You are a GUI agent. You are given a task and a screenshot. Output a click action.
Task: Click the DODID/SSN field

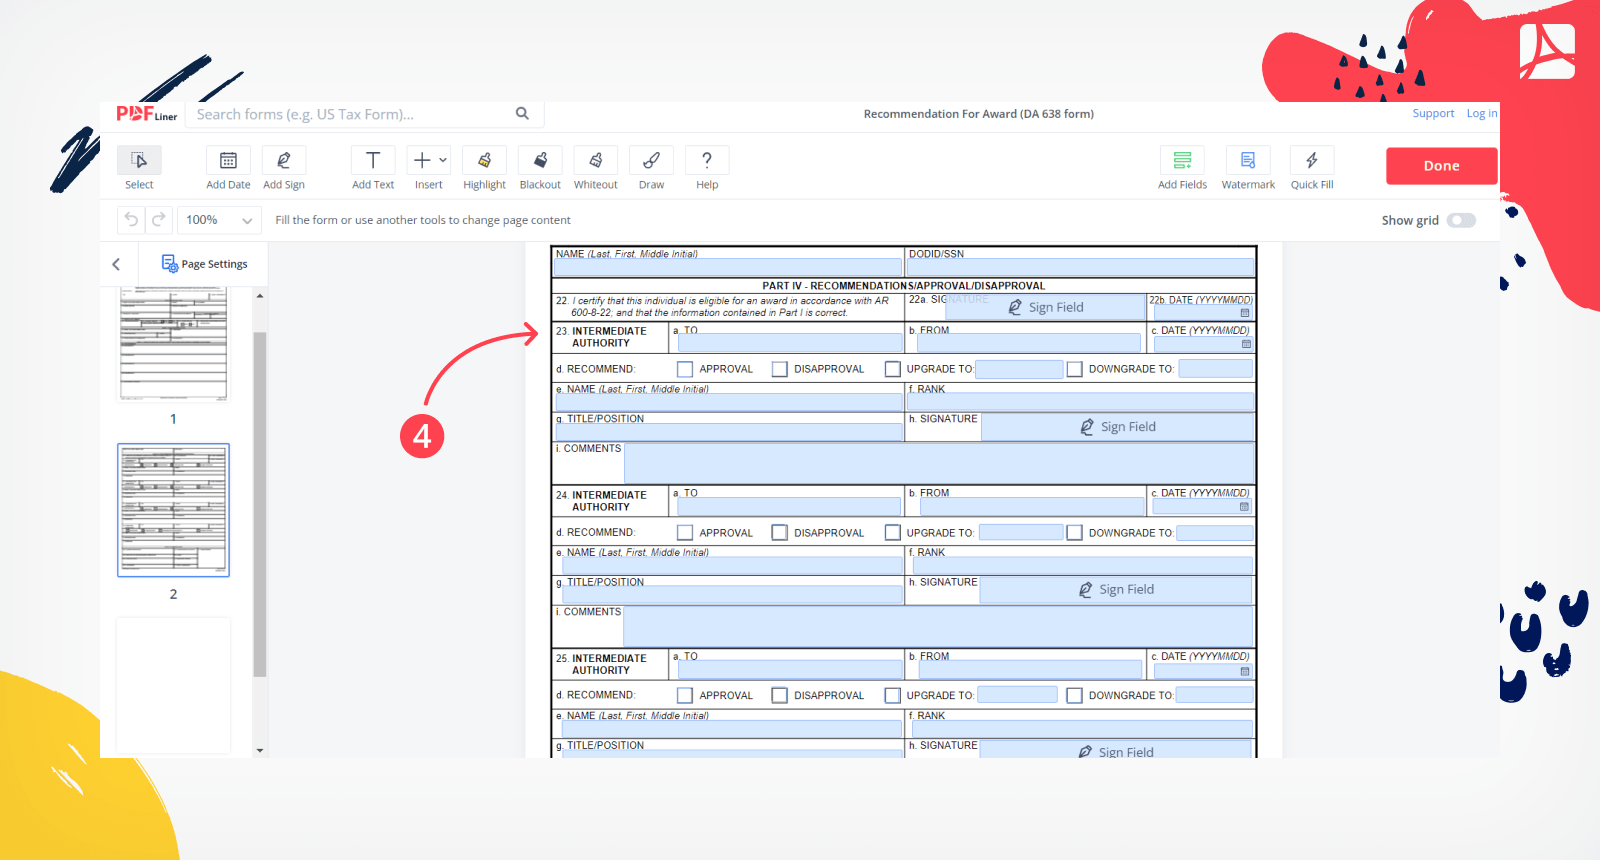1080,267
